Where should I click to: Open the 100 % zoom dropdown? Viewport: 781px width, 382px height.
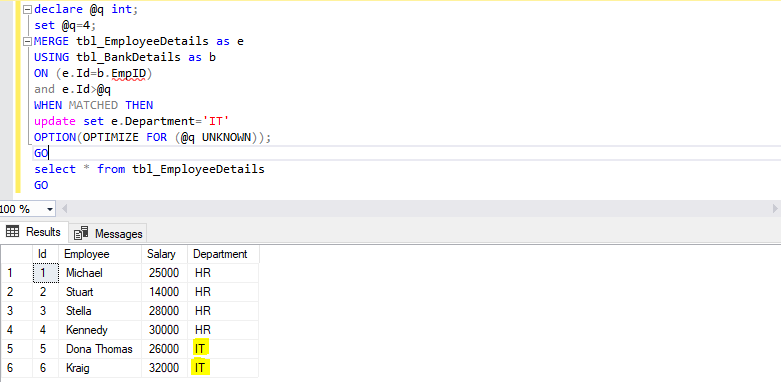[x=50, y=209]
